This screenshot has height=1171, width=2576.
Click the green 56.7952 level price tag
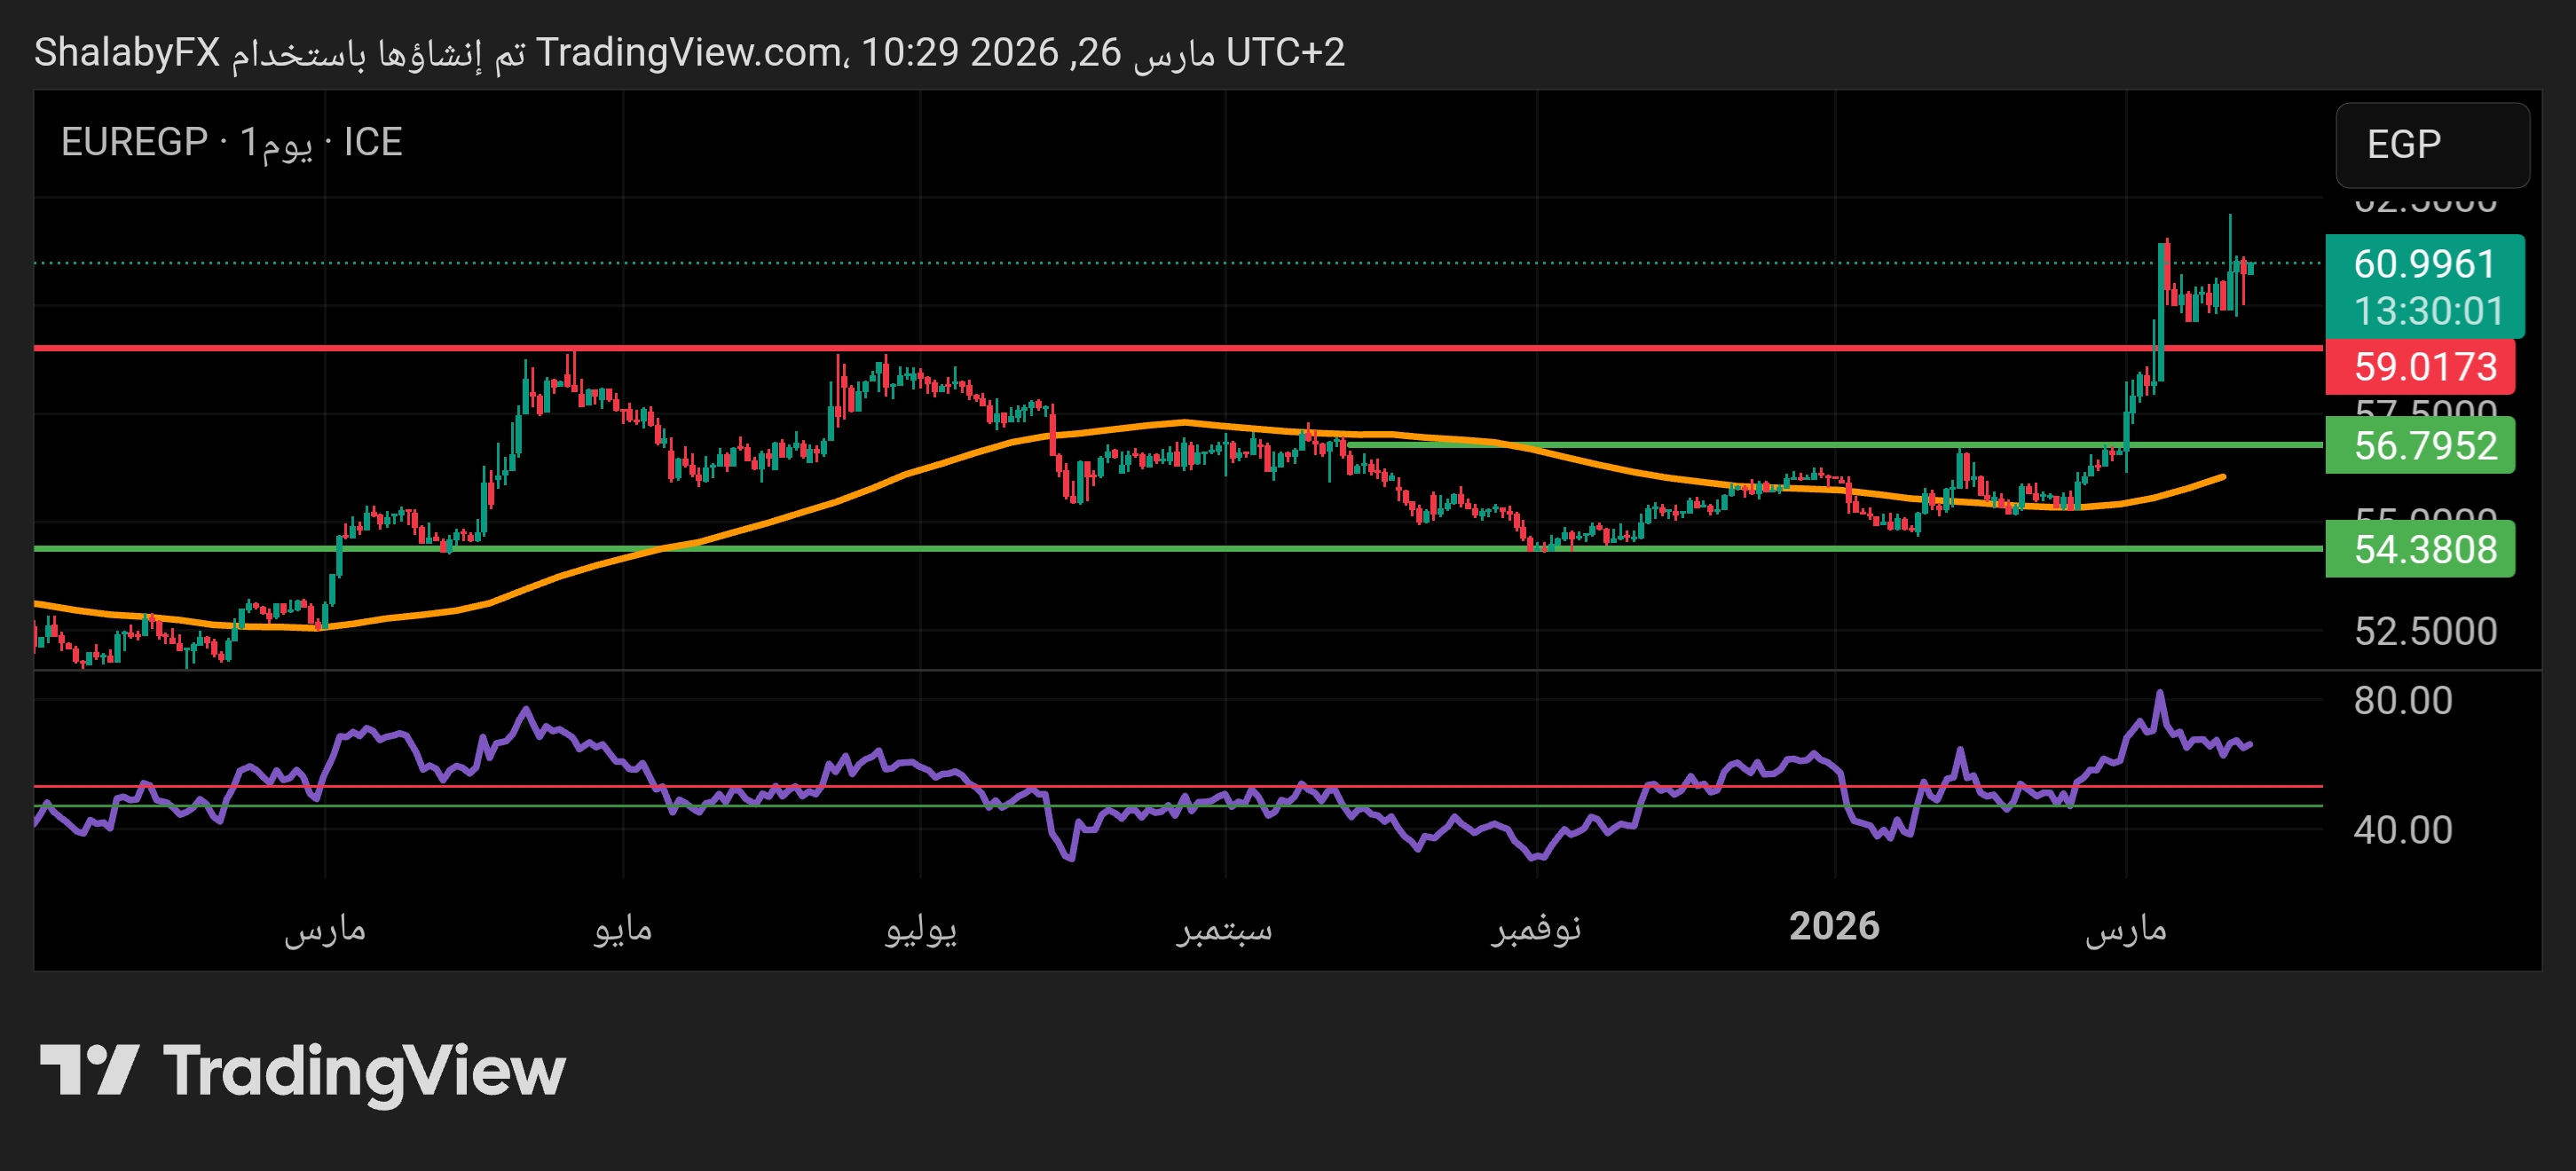point(2424,446)
